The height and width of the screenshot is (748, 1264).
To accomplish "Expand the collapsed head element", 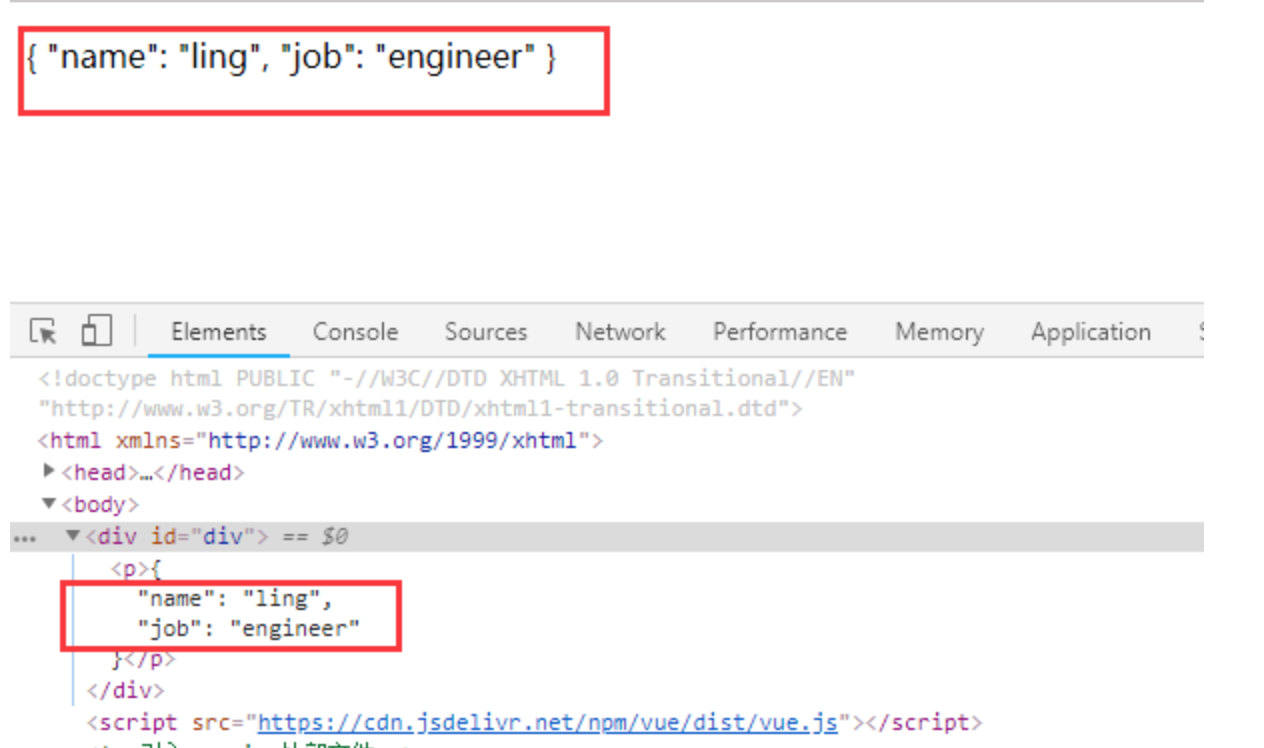I will [x=50, y=471].
